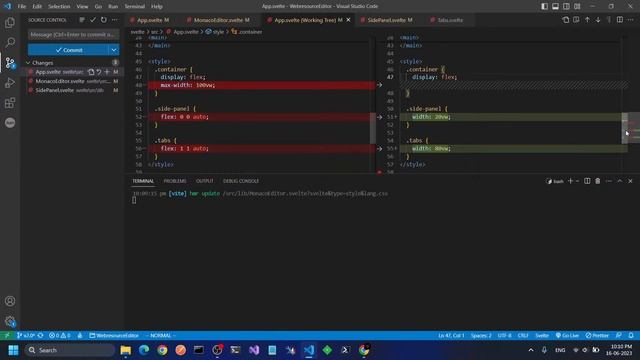Switch to the PROBLEMS panel tab

pos(175,181)
